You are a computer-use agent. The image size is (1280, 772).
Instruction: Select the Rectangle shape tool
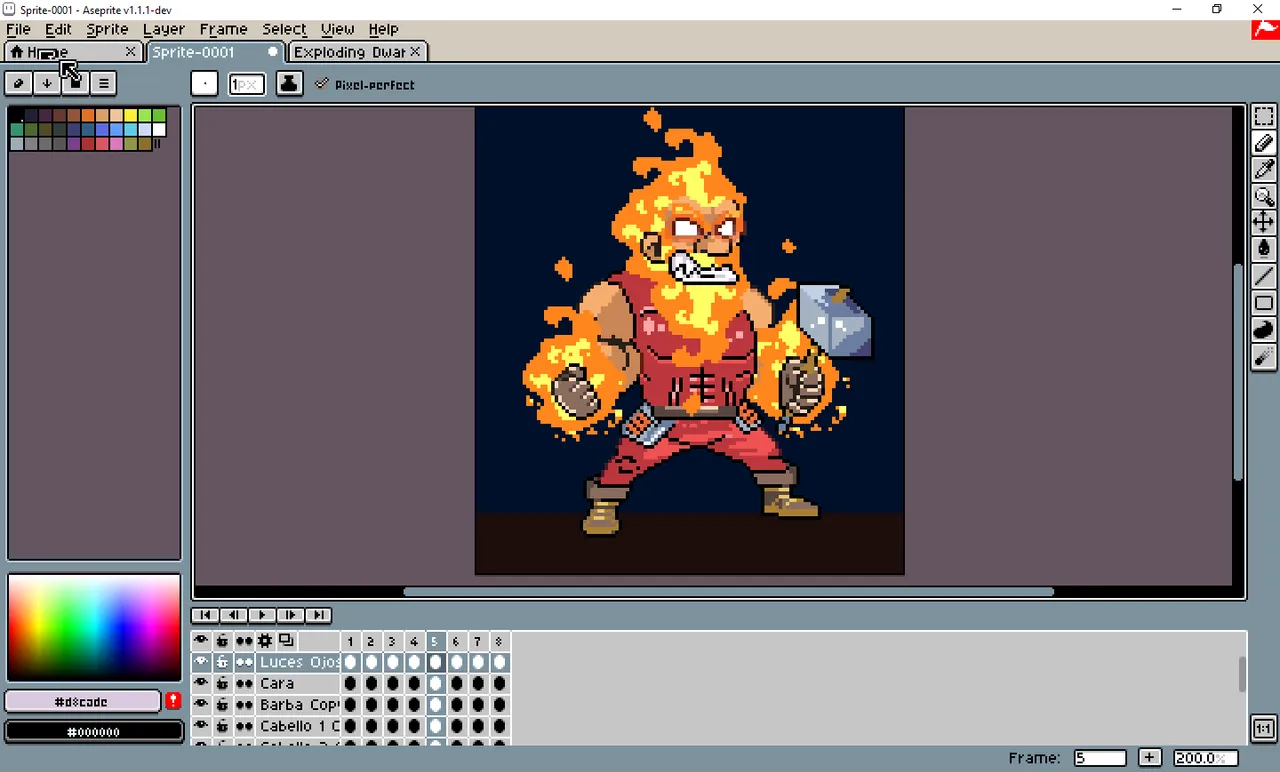(1263, 303)
